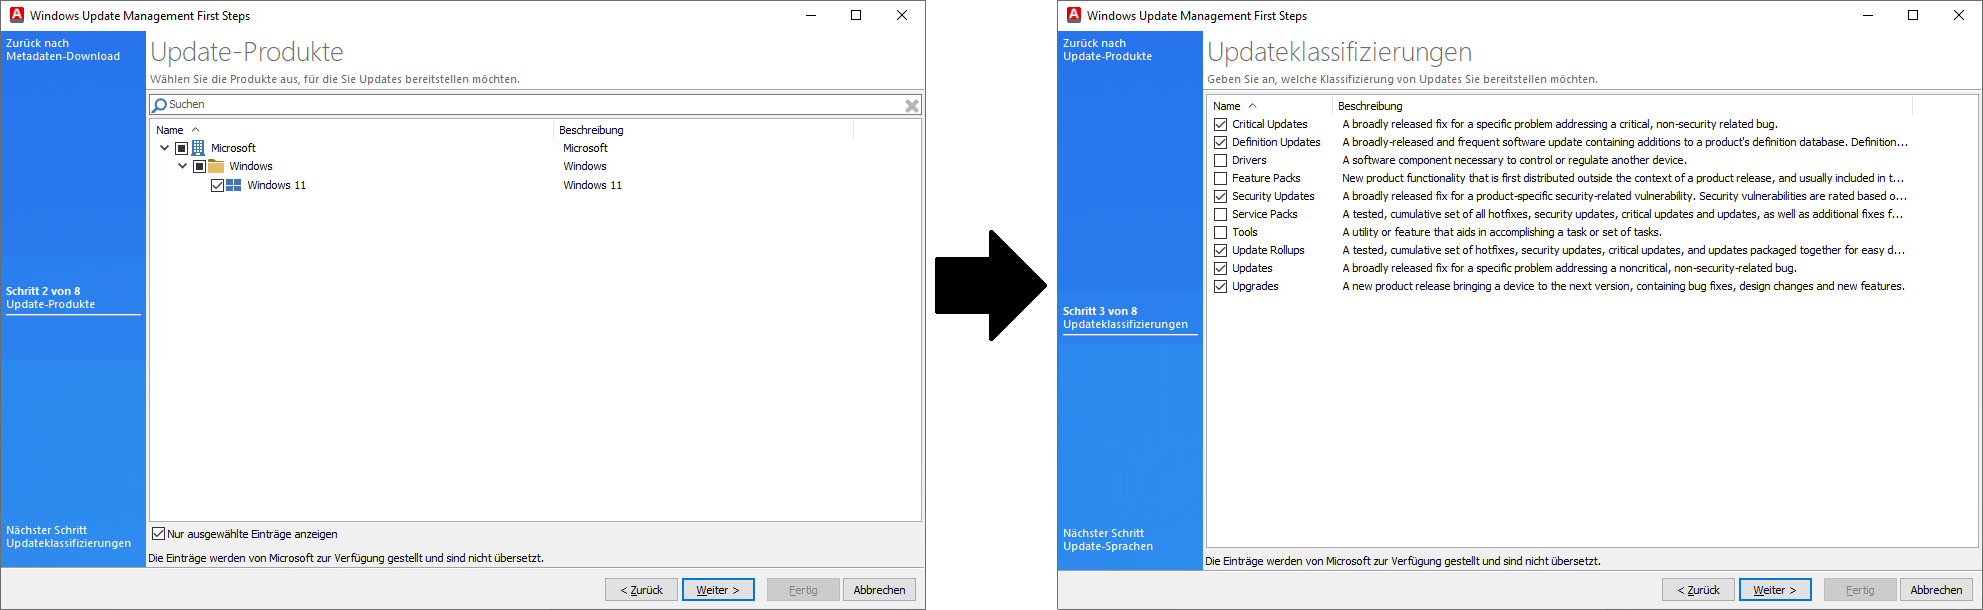Viewport: 1983px width, 610px height.
Task: Open next step Update-Sprachen in the sidebar
Action: coord(1108,540)
